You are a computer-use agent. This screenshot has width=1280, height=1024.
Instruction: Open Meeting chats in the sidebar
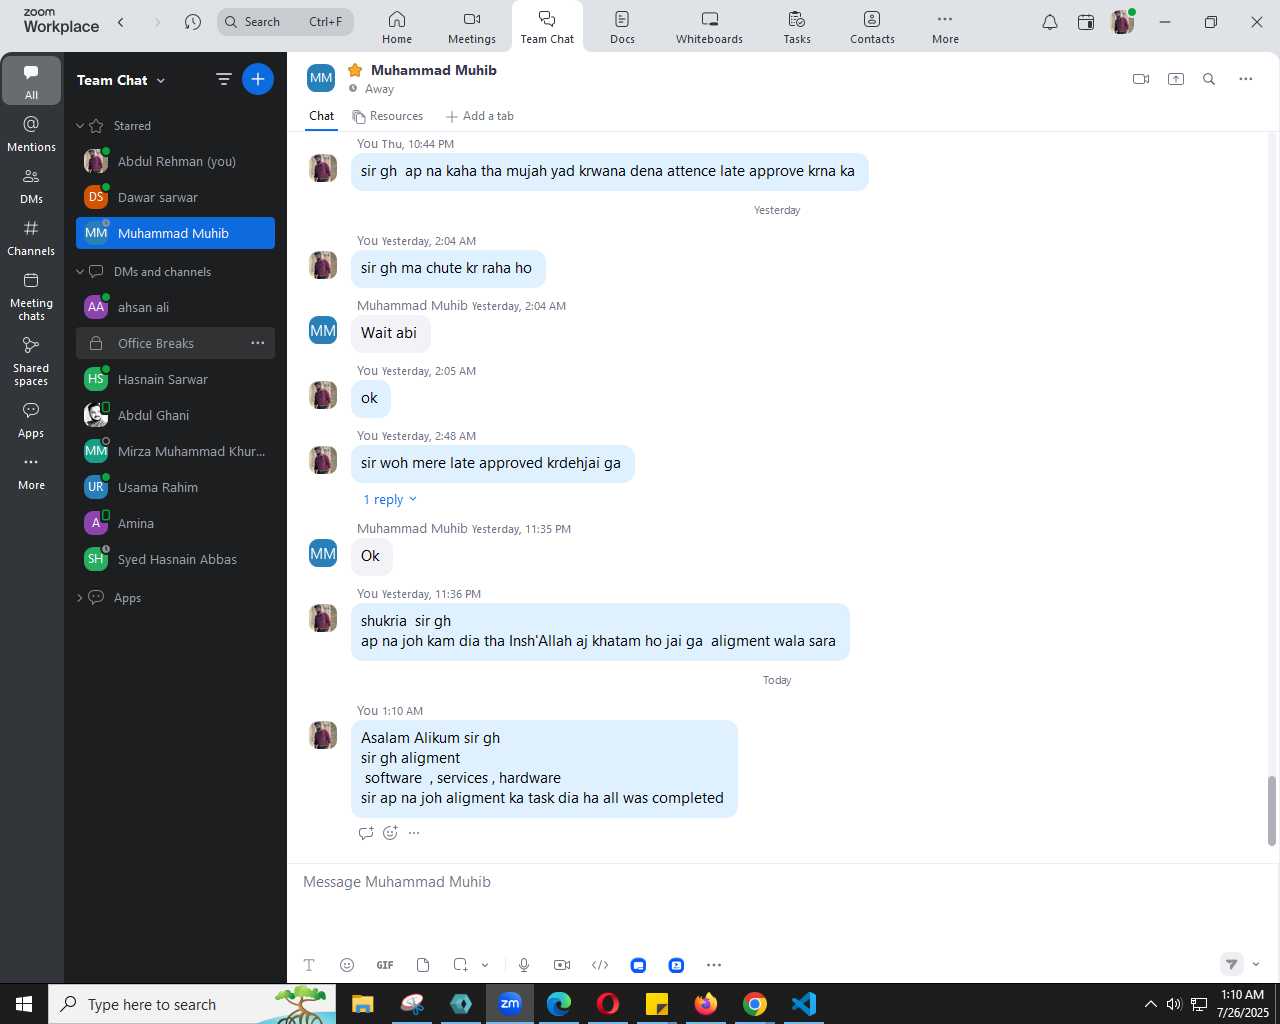tap(31, 296)
